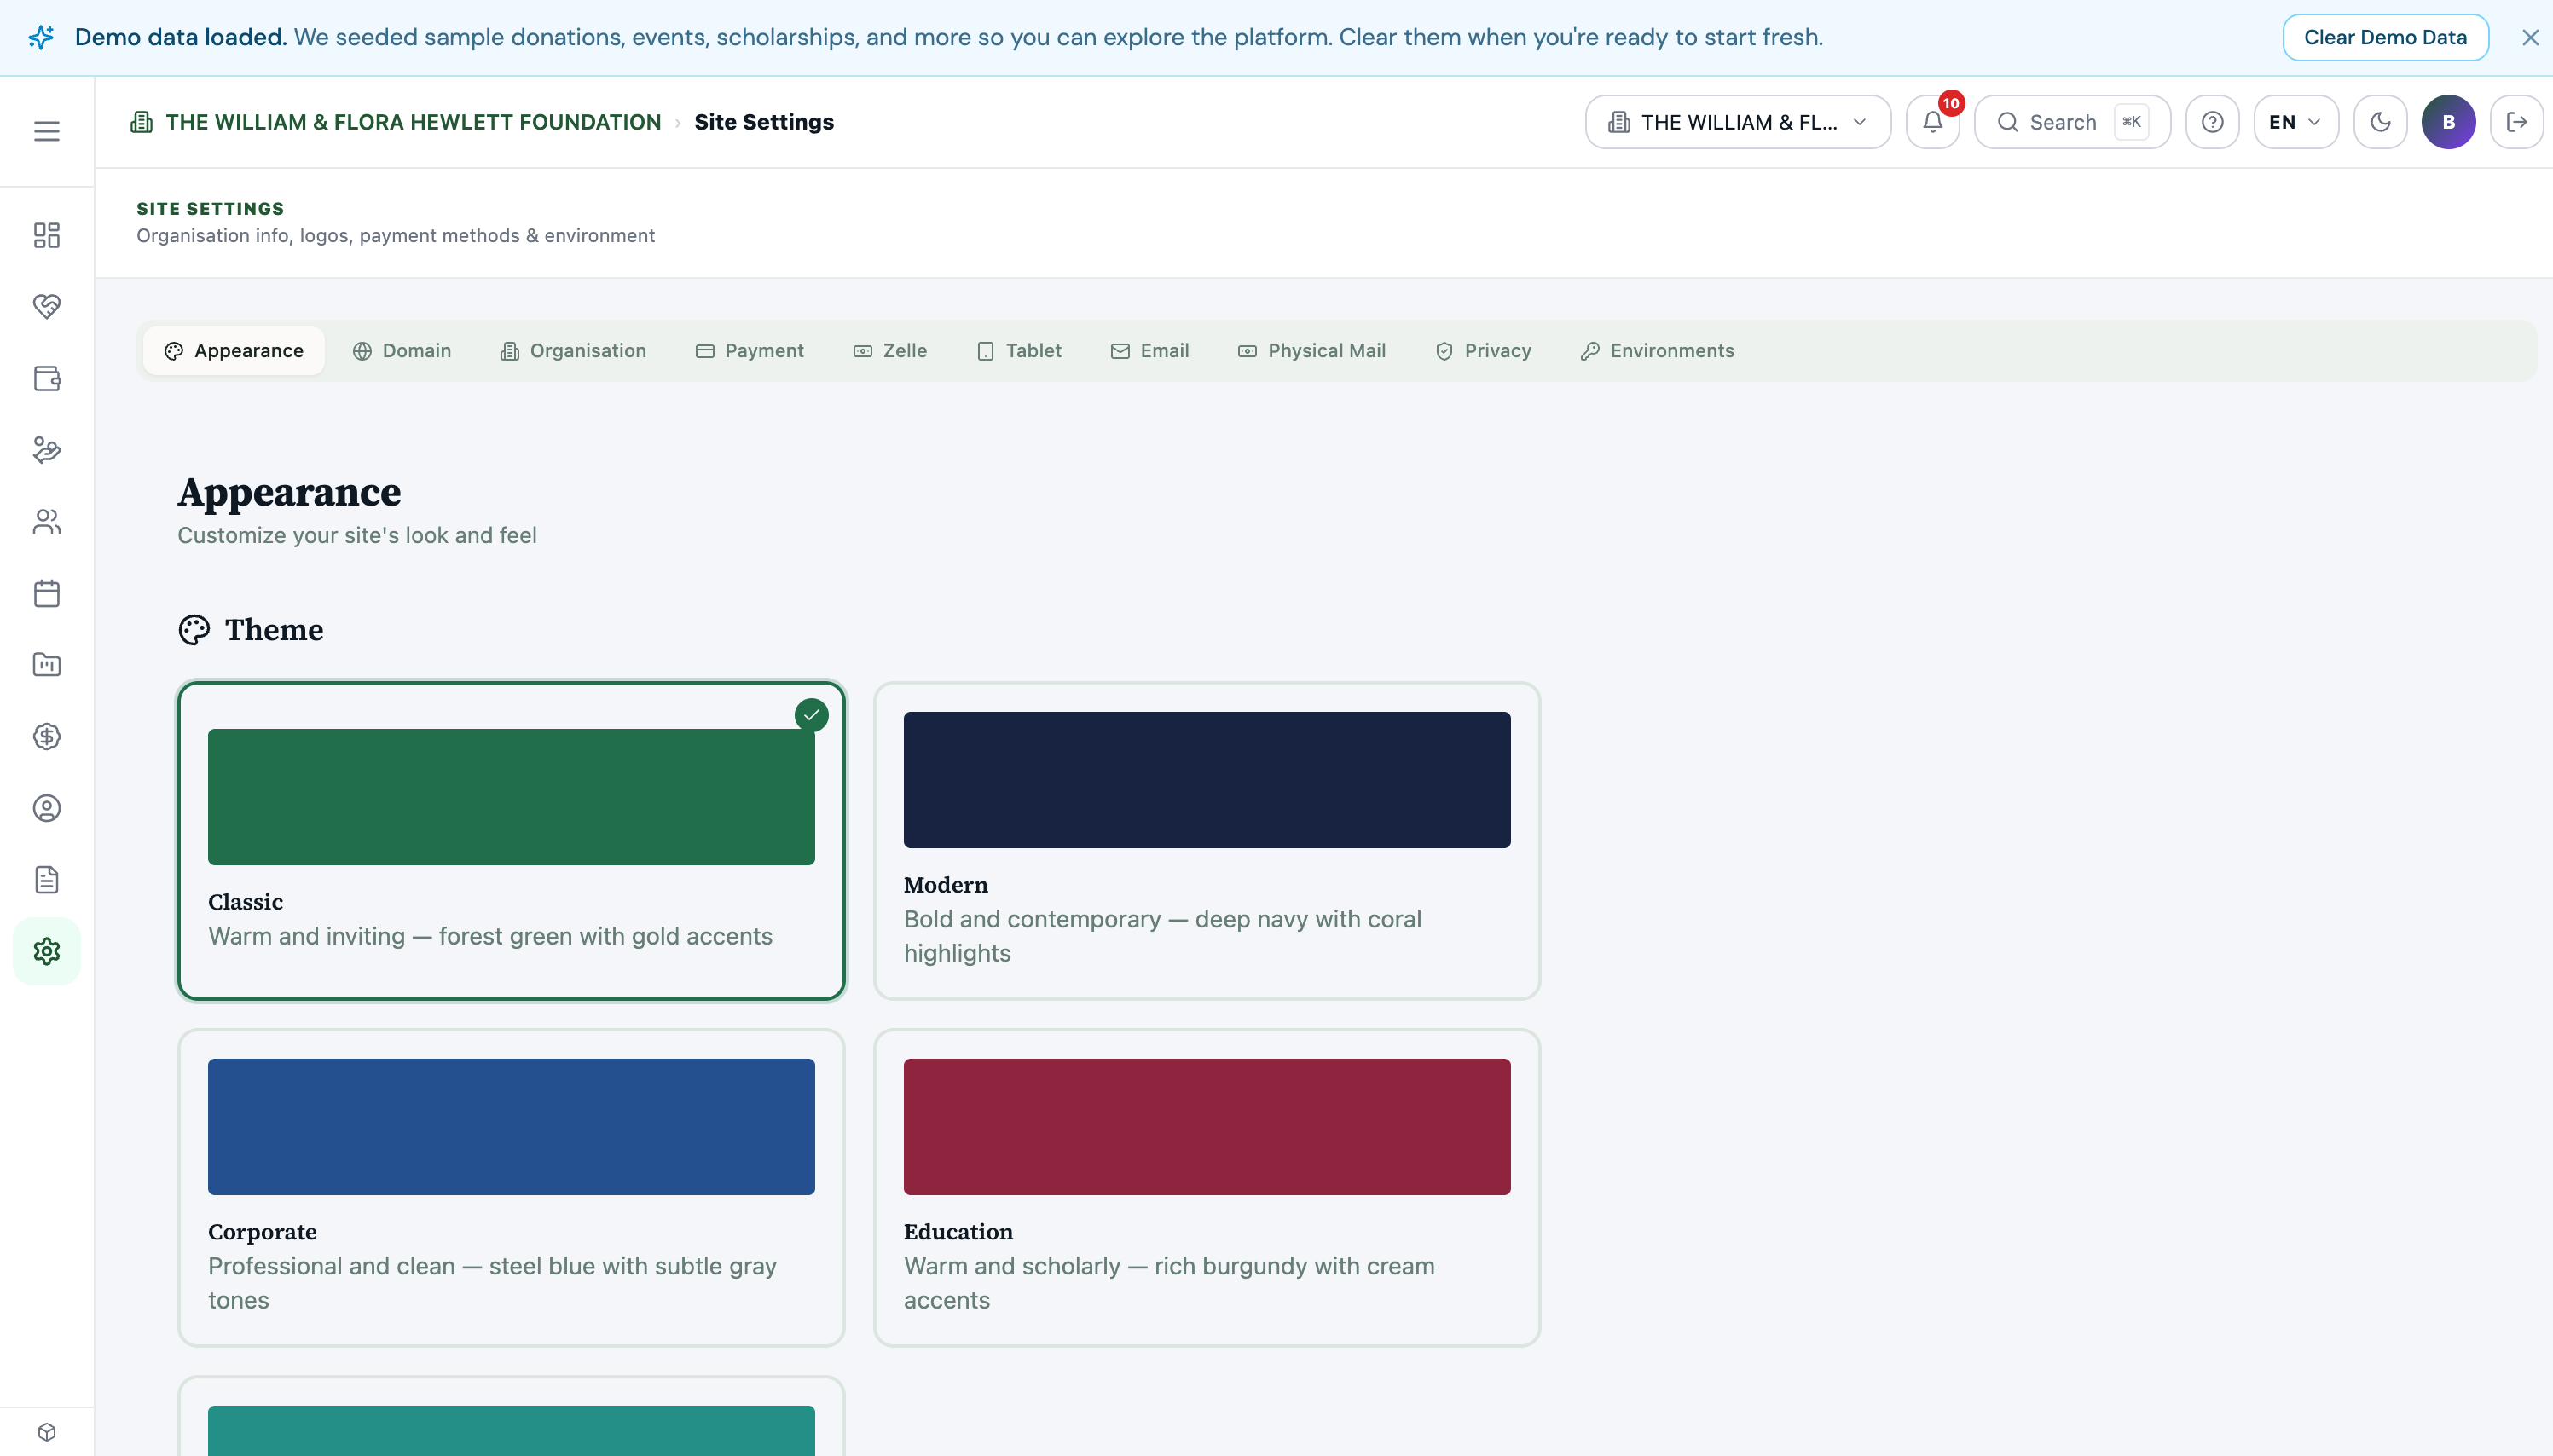The width and height of the screenshot is (2553, 1456).
Task: Open the Tablet tab
Action: coord(1019,351)
